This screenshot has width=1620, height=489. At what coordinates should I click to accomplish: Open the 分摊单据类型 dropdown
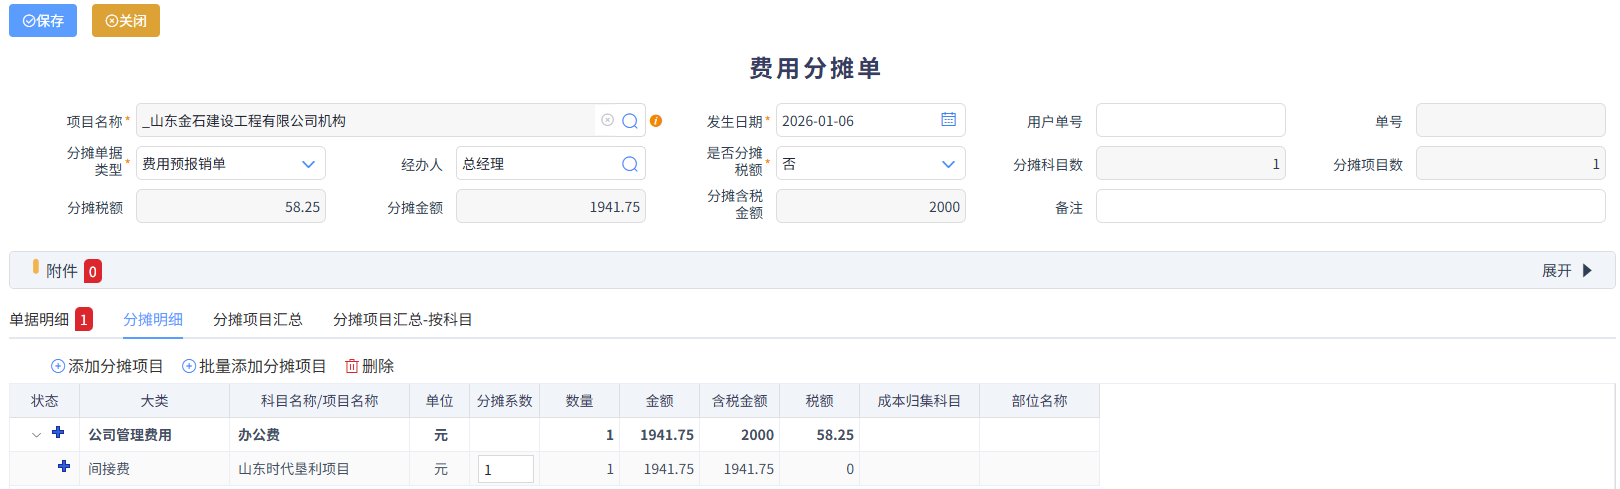[x=308, y=164]
